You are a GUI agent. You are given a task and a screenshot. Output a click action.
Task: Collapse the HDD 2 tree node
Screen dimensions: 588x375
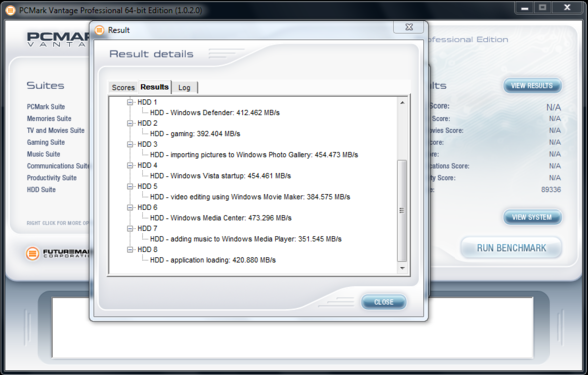pos(130,123)
